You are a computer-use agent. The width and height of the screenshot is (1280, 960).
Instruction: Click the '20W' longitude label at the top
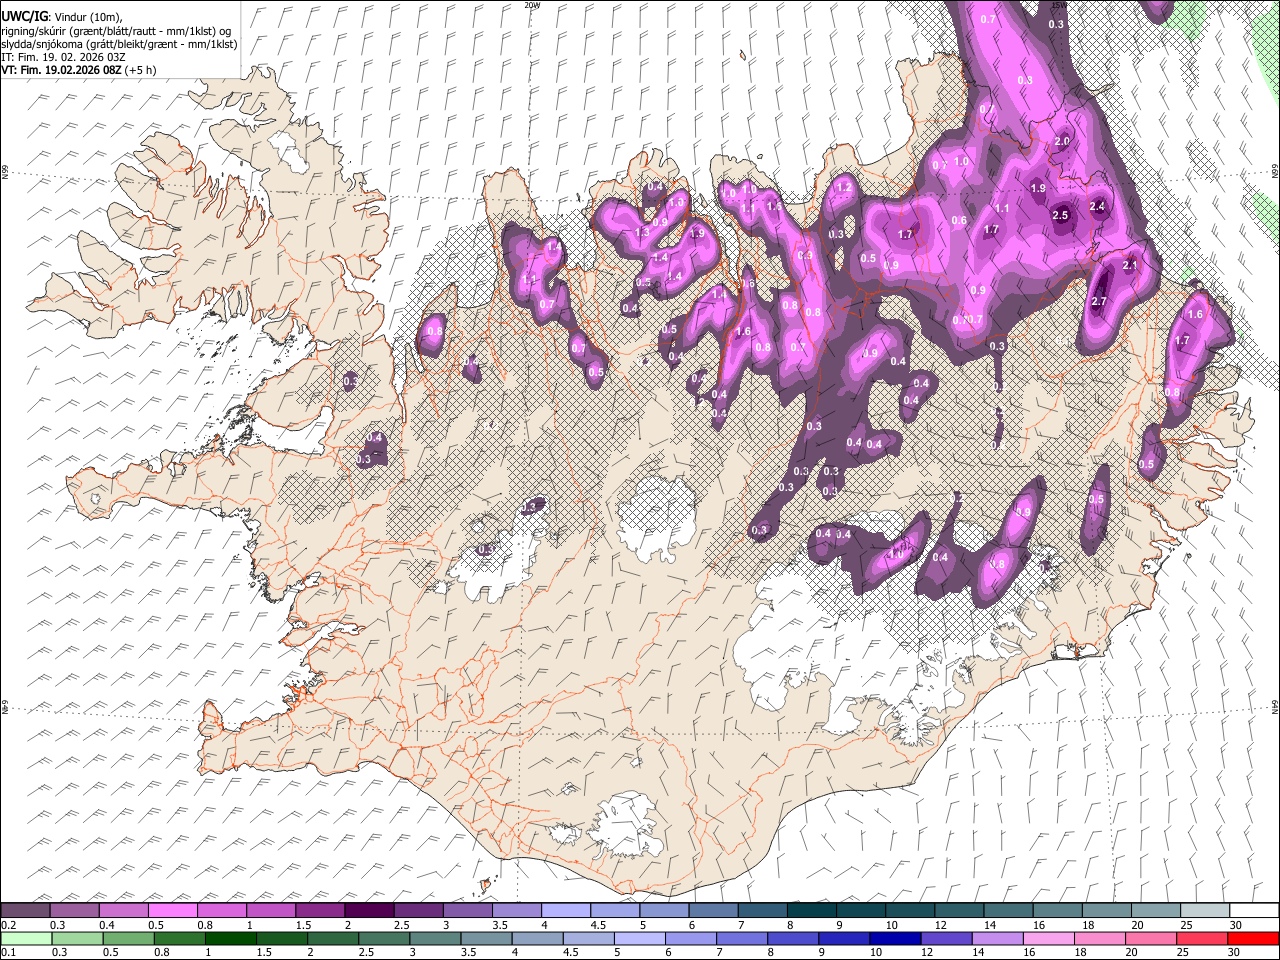(x=531, y=5)
